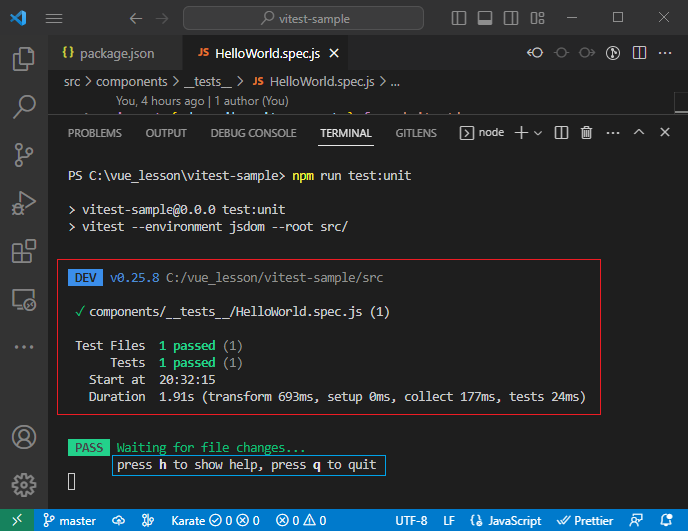
Task: Click the breadcrumb trailing ellipsis
Action: point(395,82)
